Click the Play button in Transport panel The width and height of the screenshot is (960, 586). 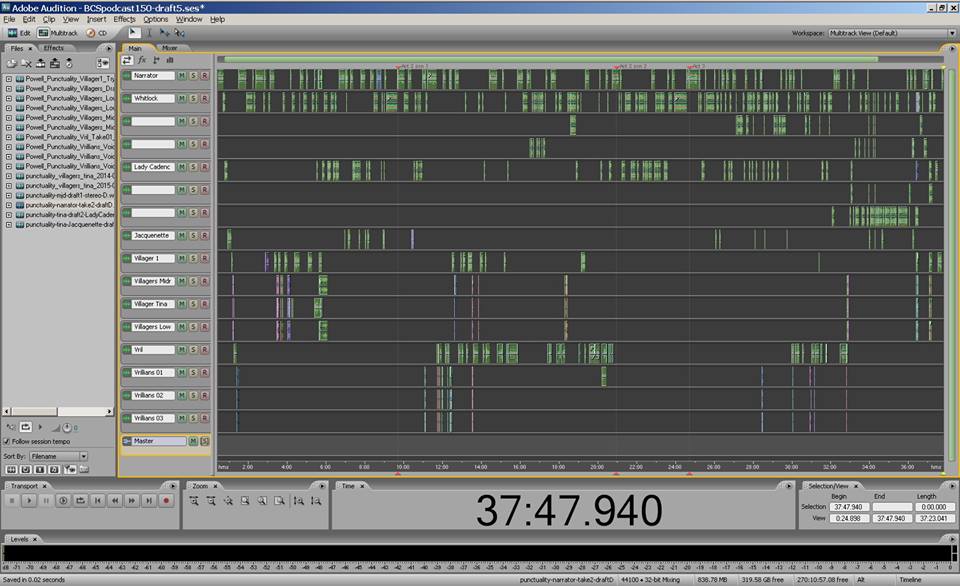click(29, 500)
